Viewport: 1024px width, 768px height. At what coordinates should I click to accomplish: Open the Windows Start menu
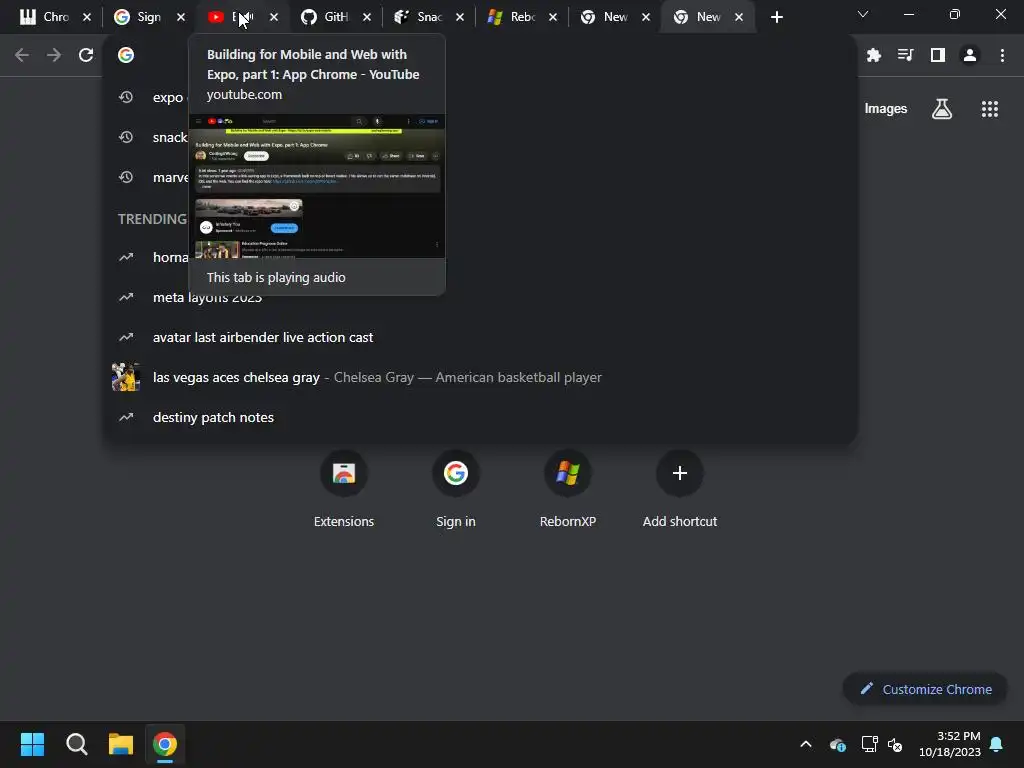coord(32,744)
